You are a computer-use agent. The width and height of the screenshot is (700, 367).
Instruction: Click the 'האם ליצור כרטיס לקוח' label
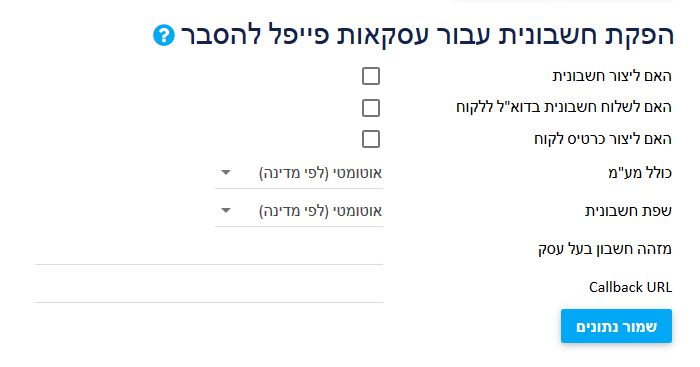click(x=603, y=139)
